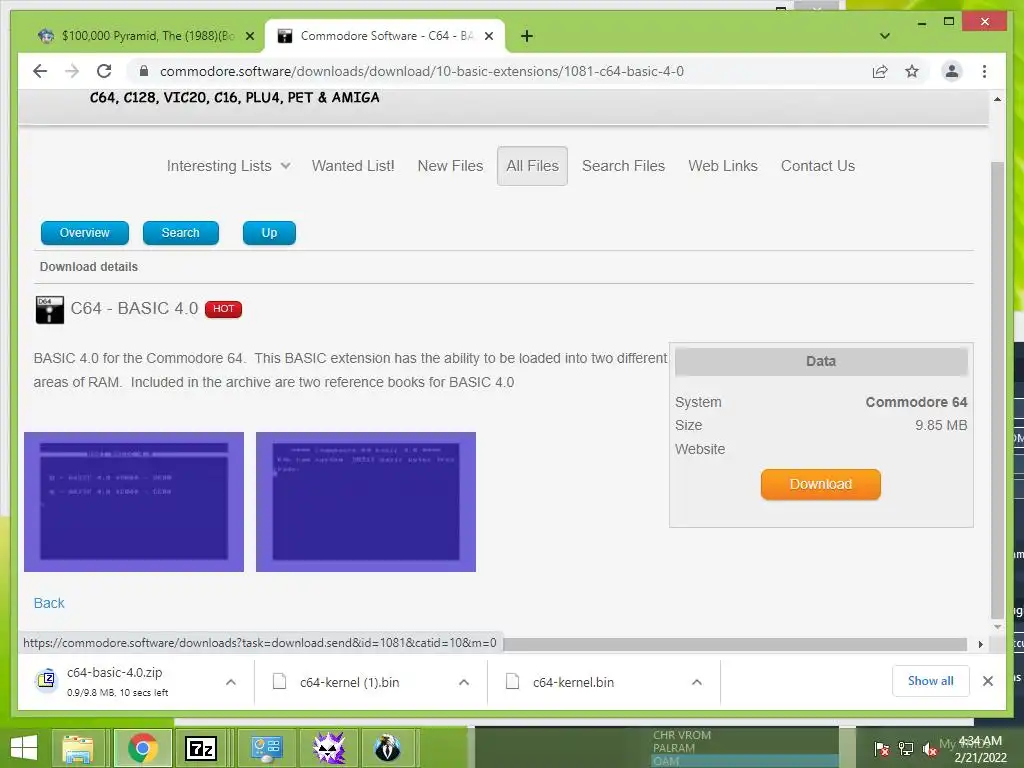Screen dimensions: 1024x768
Task: Open the Control Panel taskbar icon
Action: pyautogui.click(x=266, y=748)
